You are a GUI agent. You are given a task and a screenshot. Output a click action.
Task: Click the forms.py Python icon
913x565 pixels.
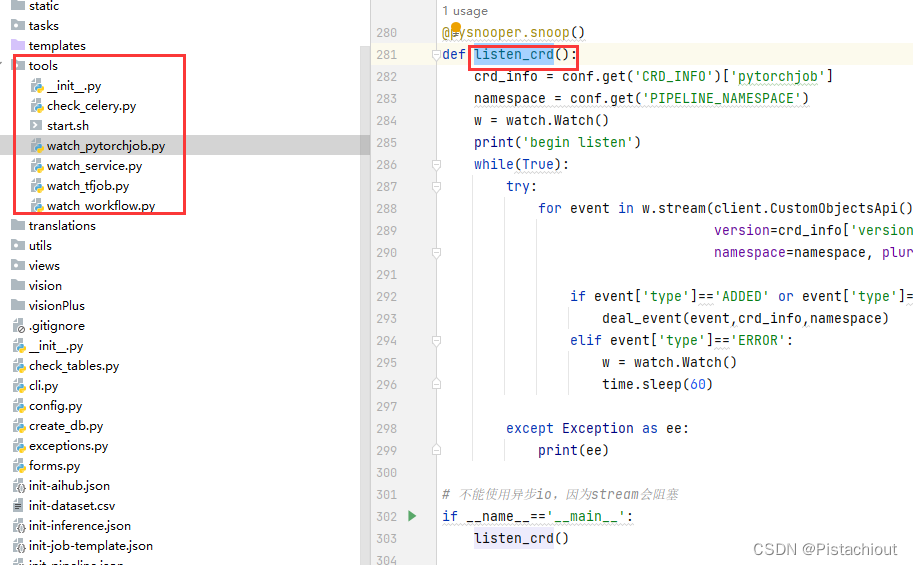(x=19, y=466)
